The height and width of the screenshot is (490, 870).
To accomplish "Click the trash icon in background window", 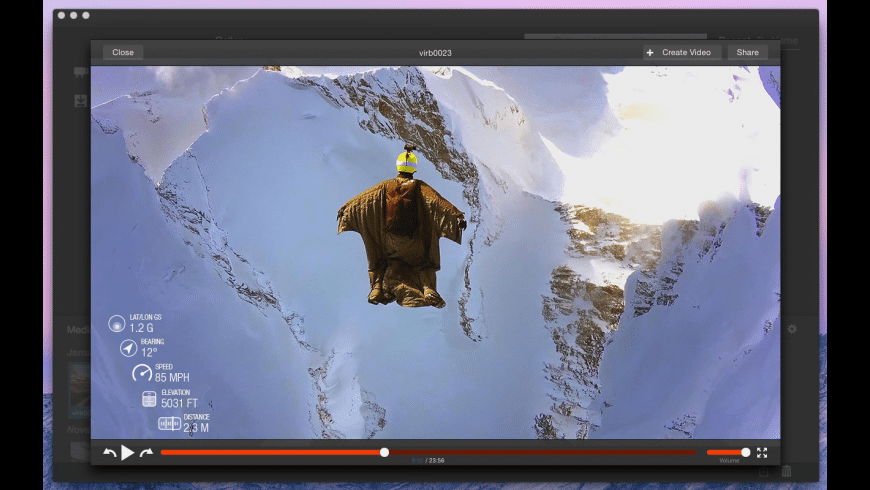I will point(787,472).
